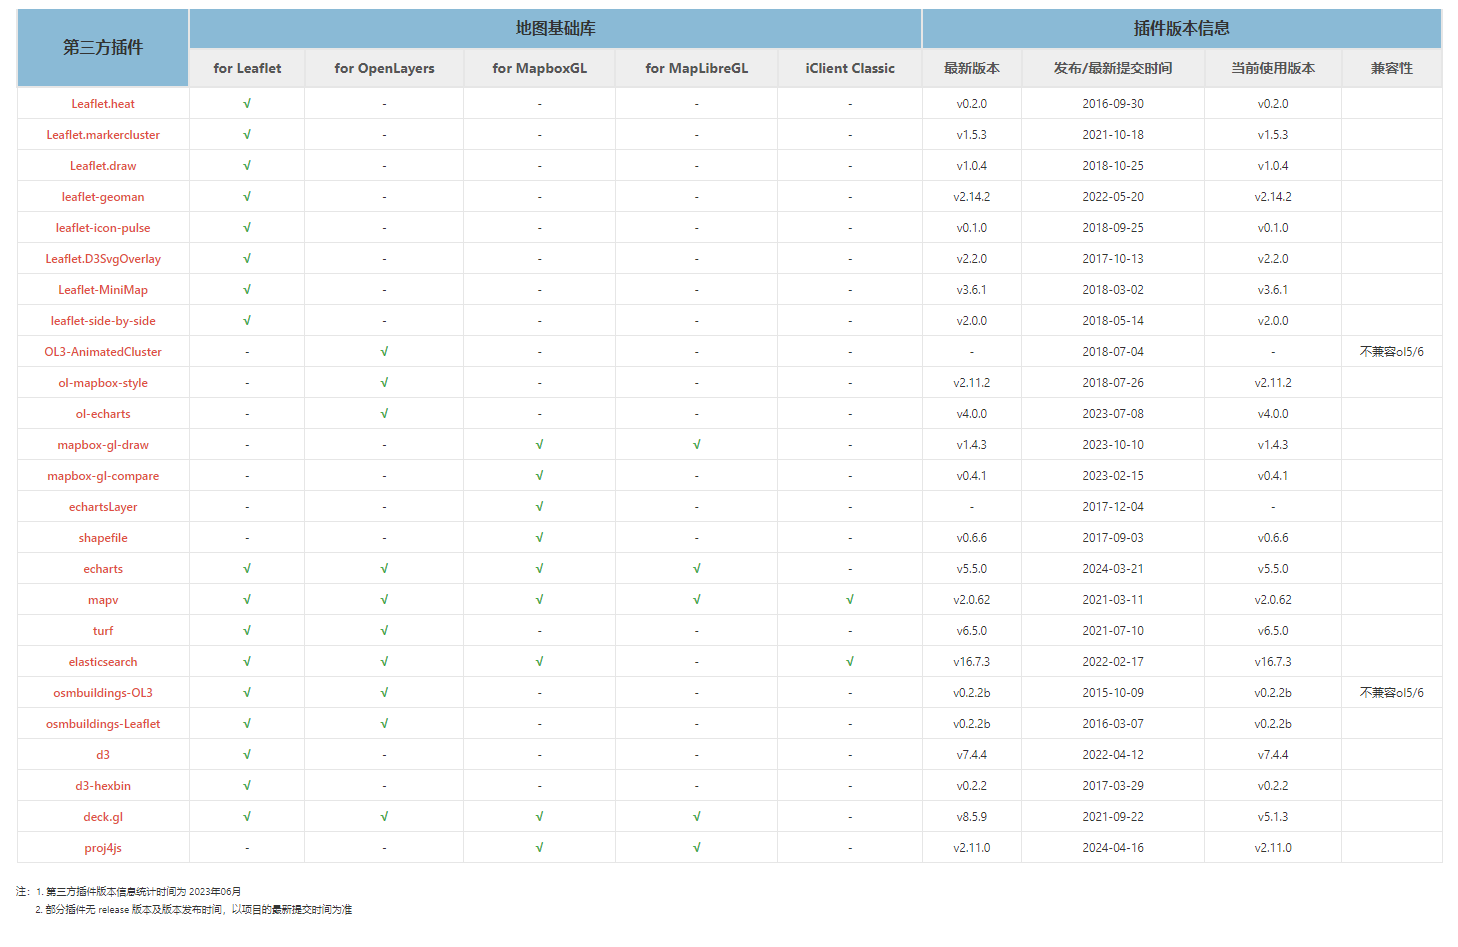Click the iClient Classic column header

pyautogui.click(x=850, y=68)
